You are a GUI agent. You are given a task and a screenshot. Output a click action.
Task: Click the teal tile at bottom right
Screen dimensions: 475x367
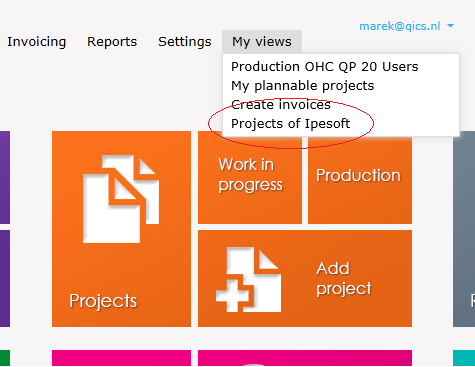464,358
